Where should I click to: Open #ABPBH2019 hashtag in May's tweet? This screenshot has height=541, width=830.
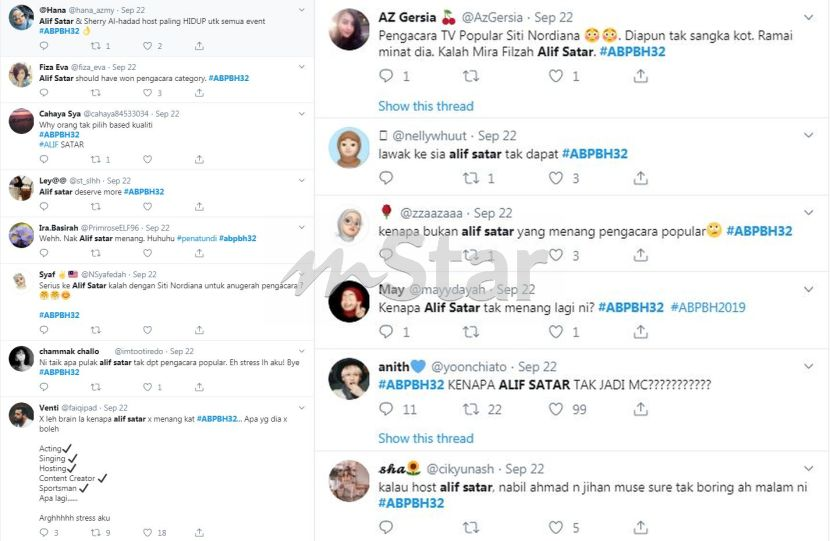[x=708, y=308]
